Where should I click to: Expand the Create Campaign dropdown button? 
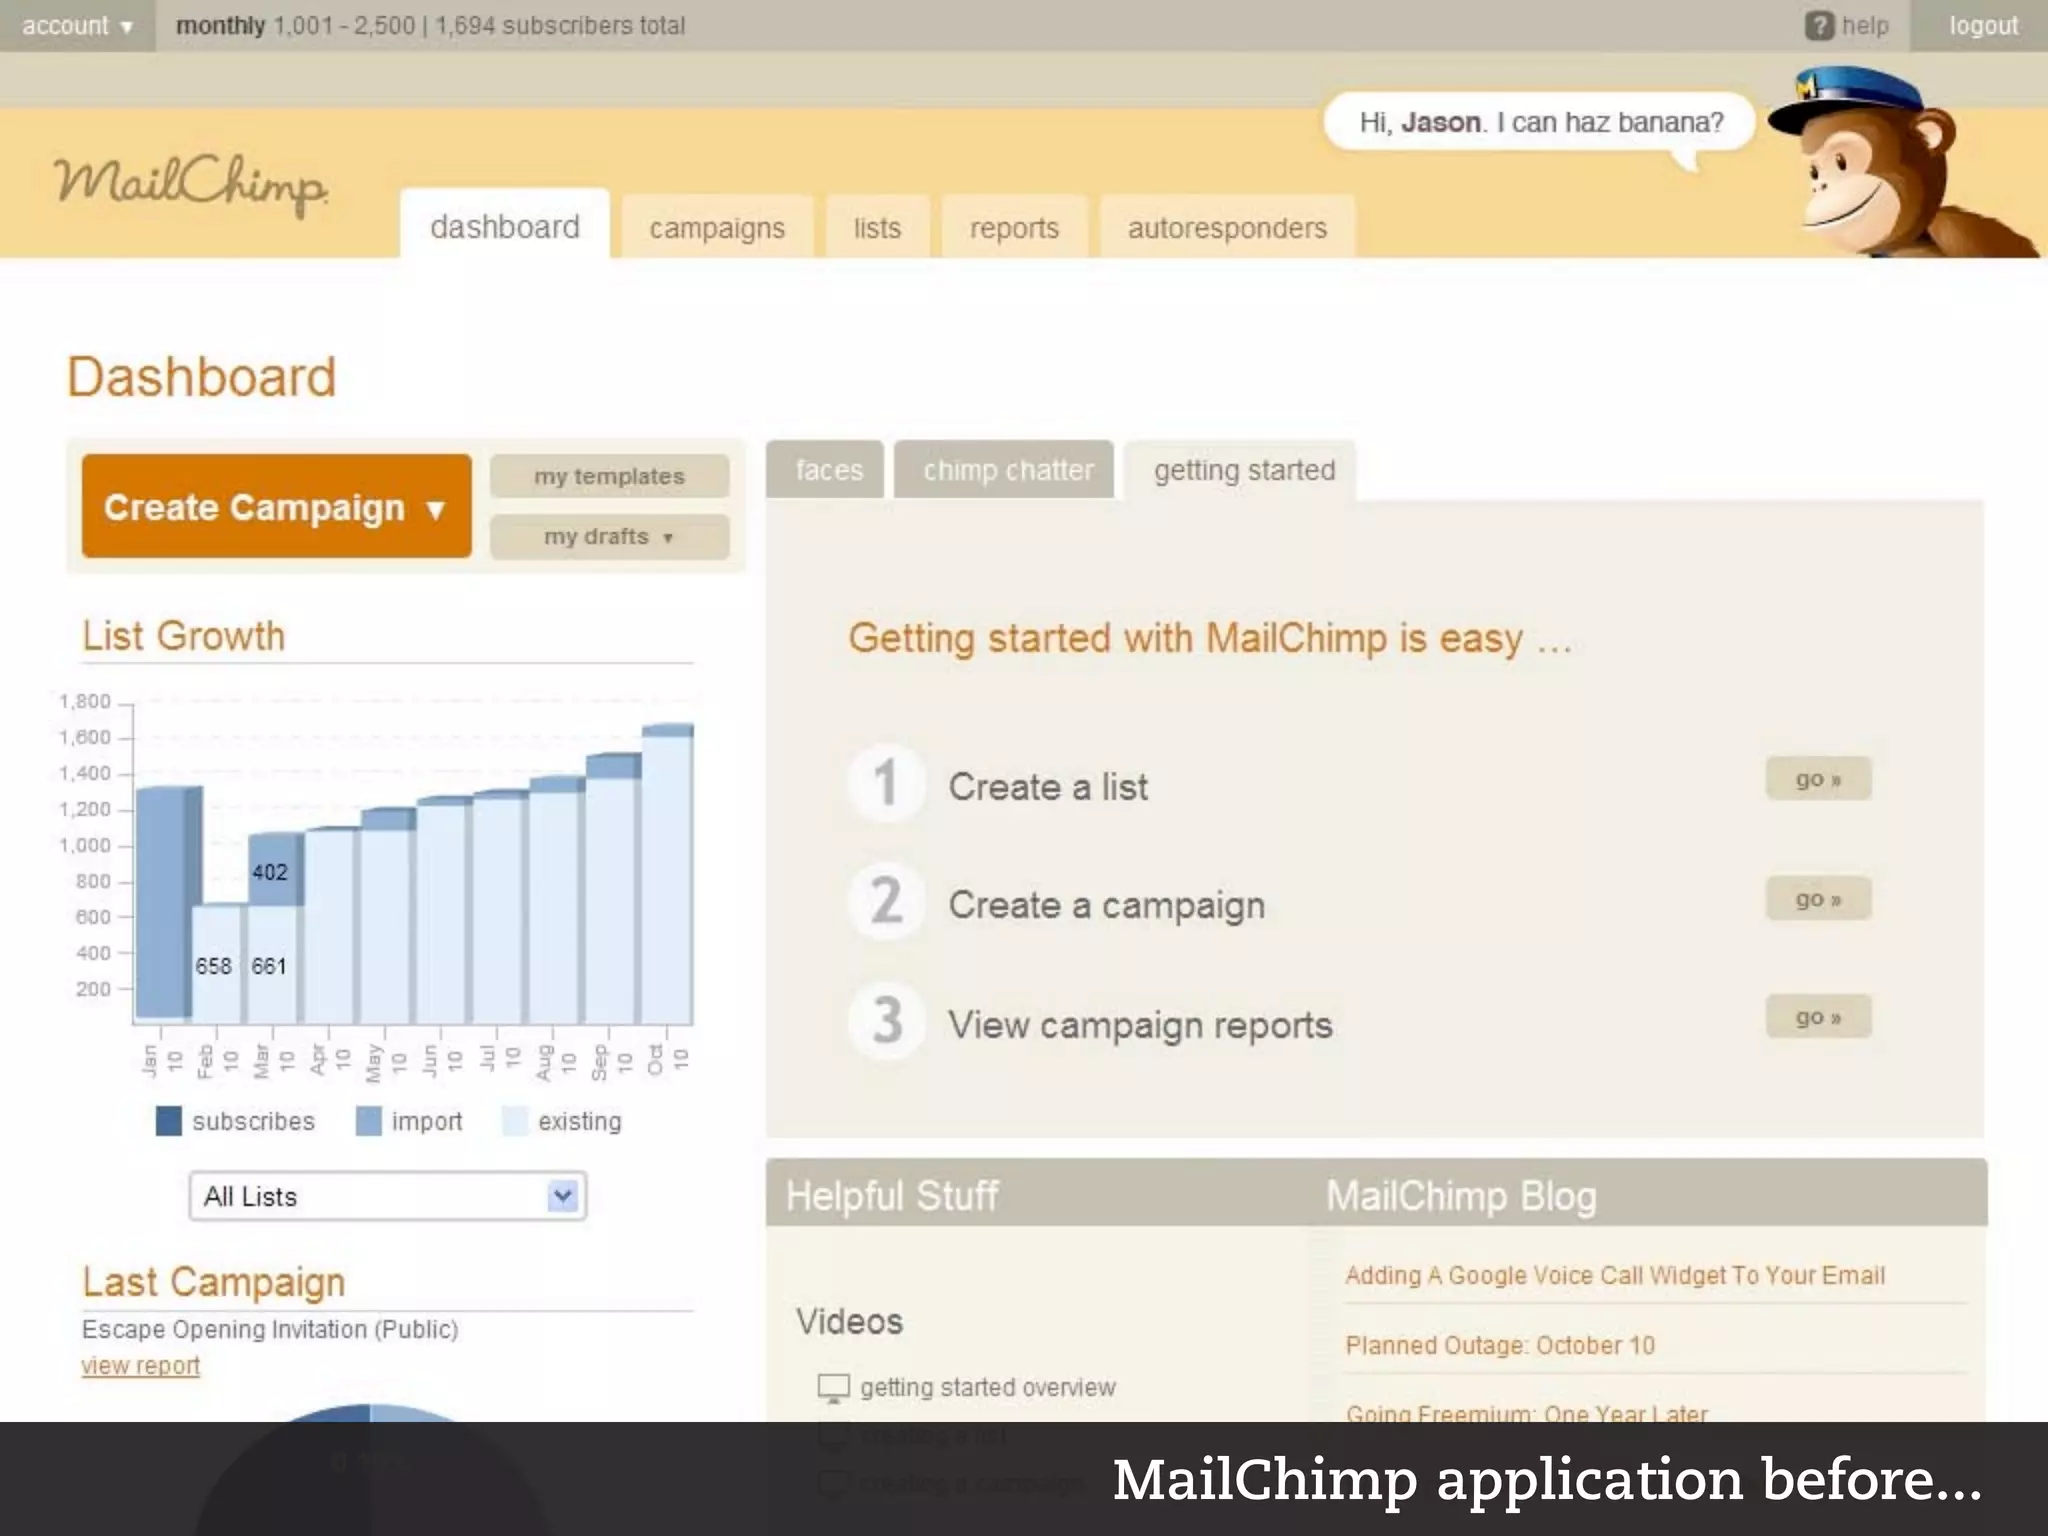pos(276,506)
